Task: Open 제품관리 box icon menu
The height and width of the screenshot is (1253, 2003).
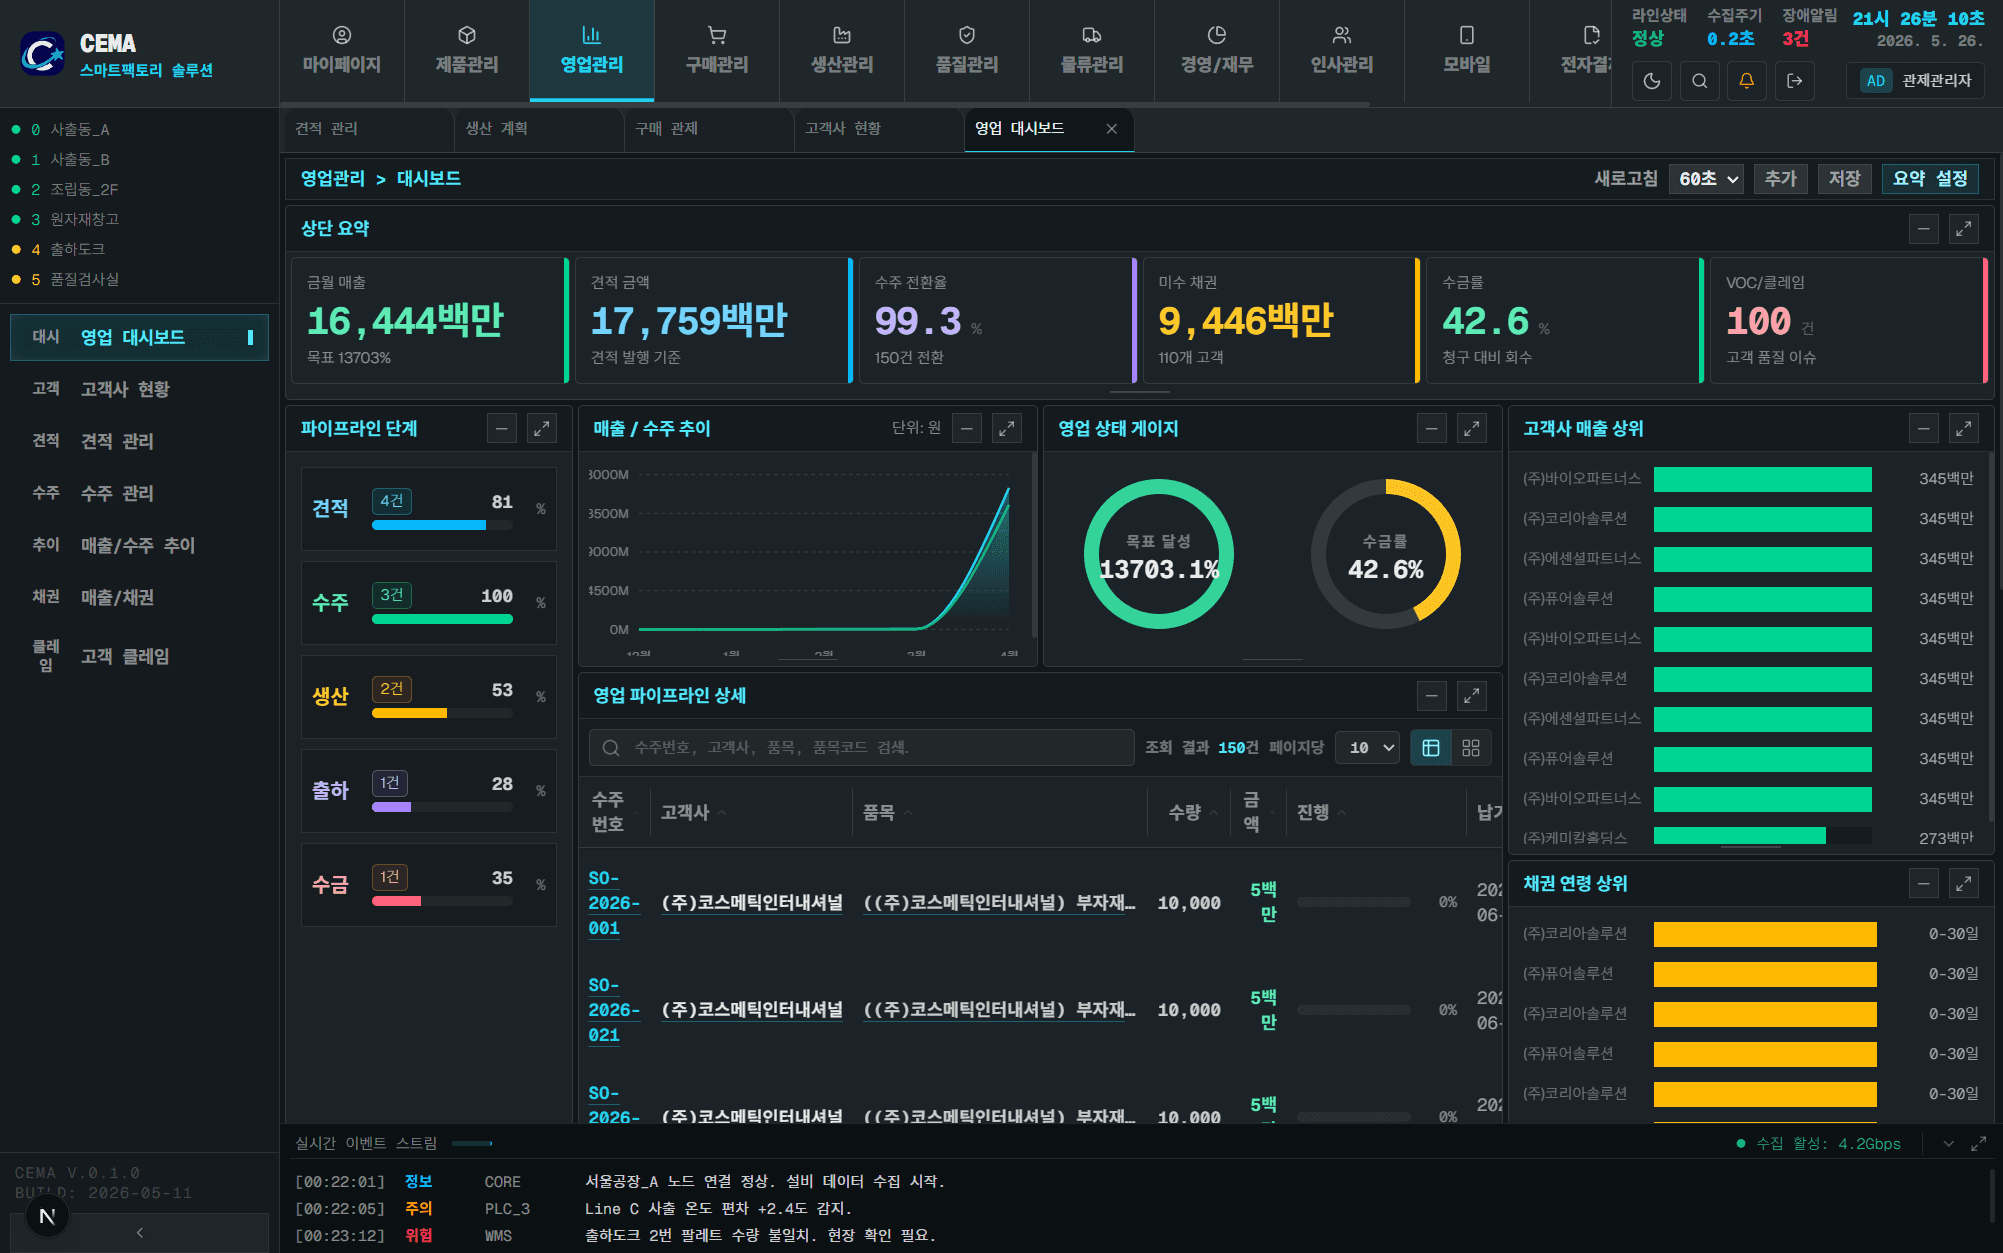Action: [x=467, y=50]
